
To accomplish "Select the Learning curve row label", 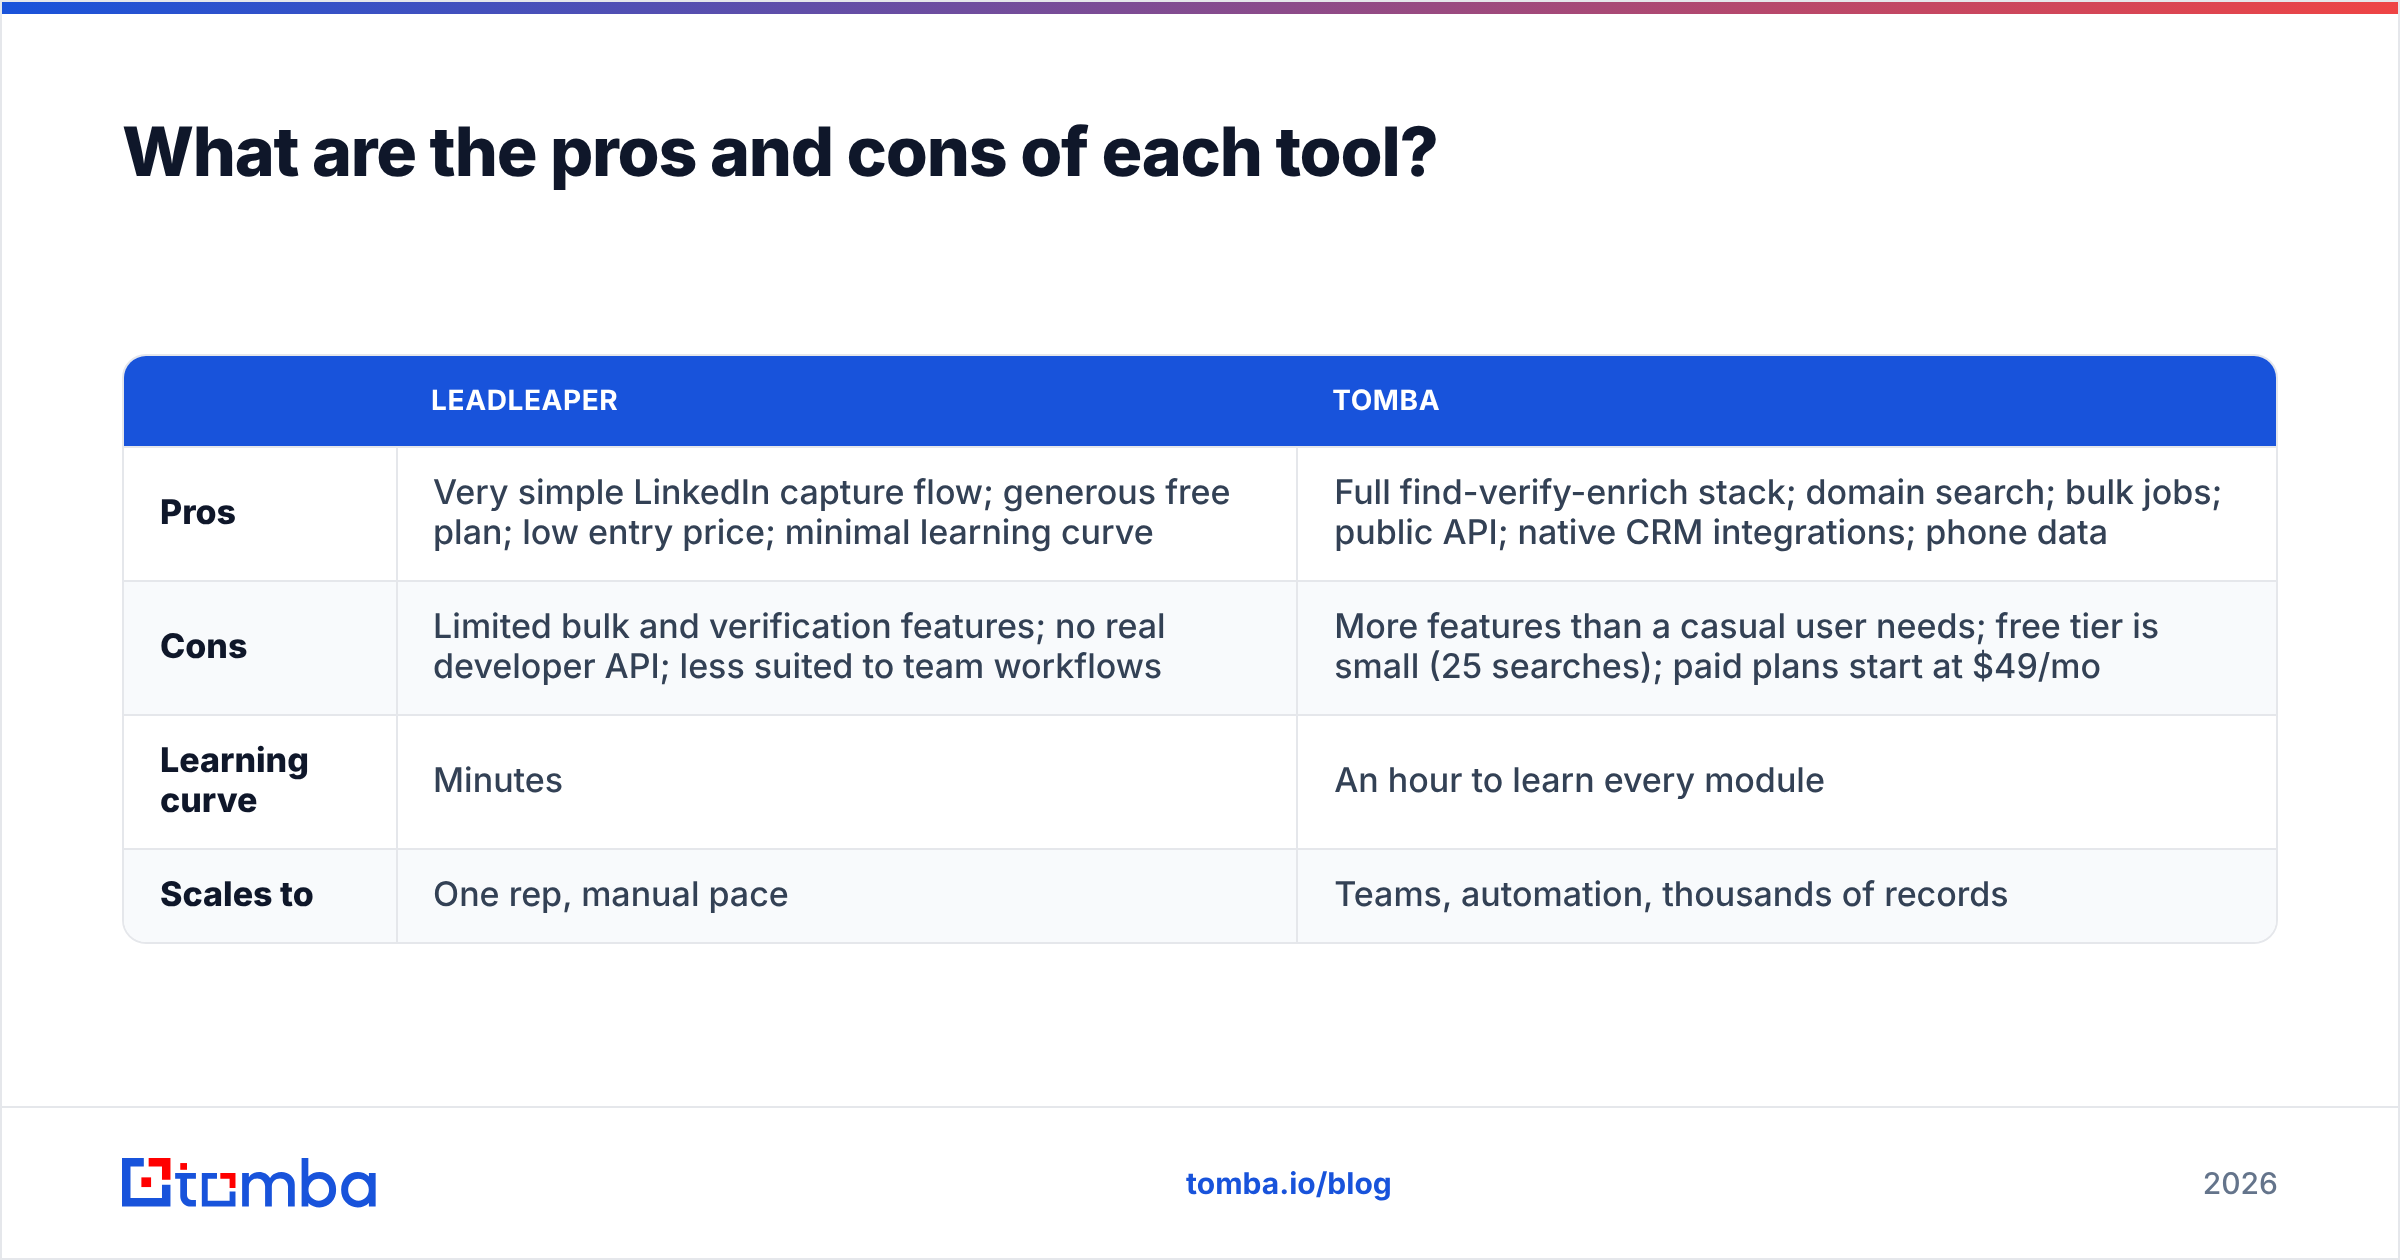I will tap(234, 780).
